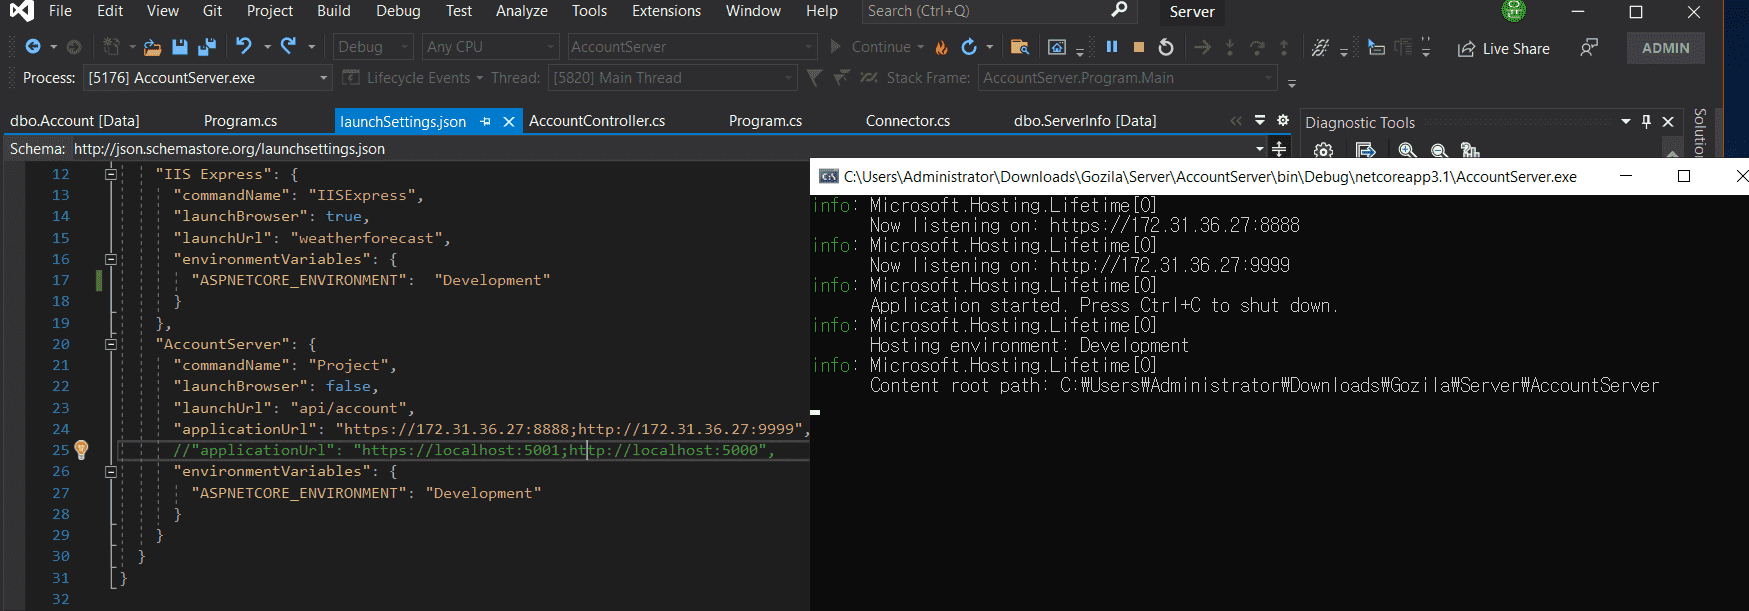Image resolution: width=1749 pixels, height=611 pixels.
Task: Open Diagnostic Tools settings gear
Action: point(1324,150)
